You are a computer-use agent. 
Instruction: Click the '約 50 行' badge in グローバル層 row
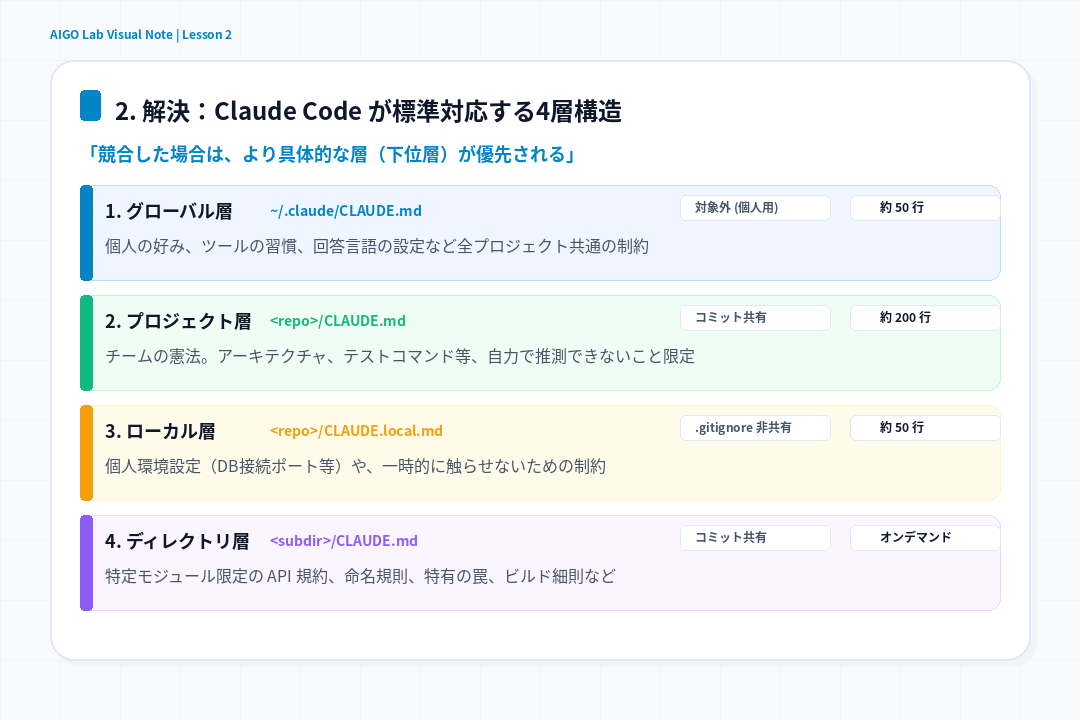pos(924,208)
